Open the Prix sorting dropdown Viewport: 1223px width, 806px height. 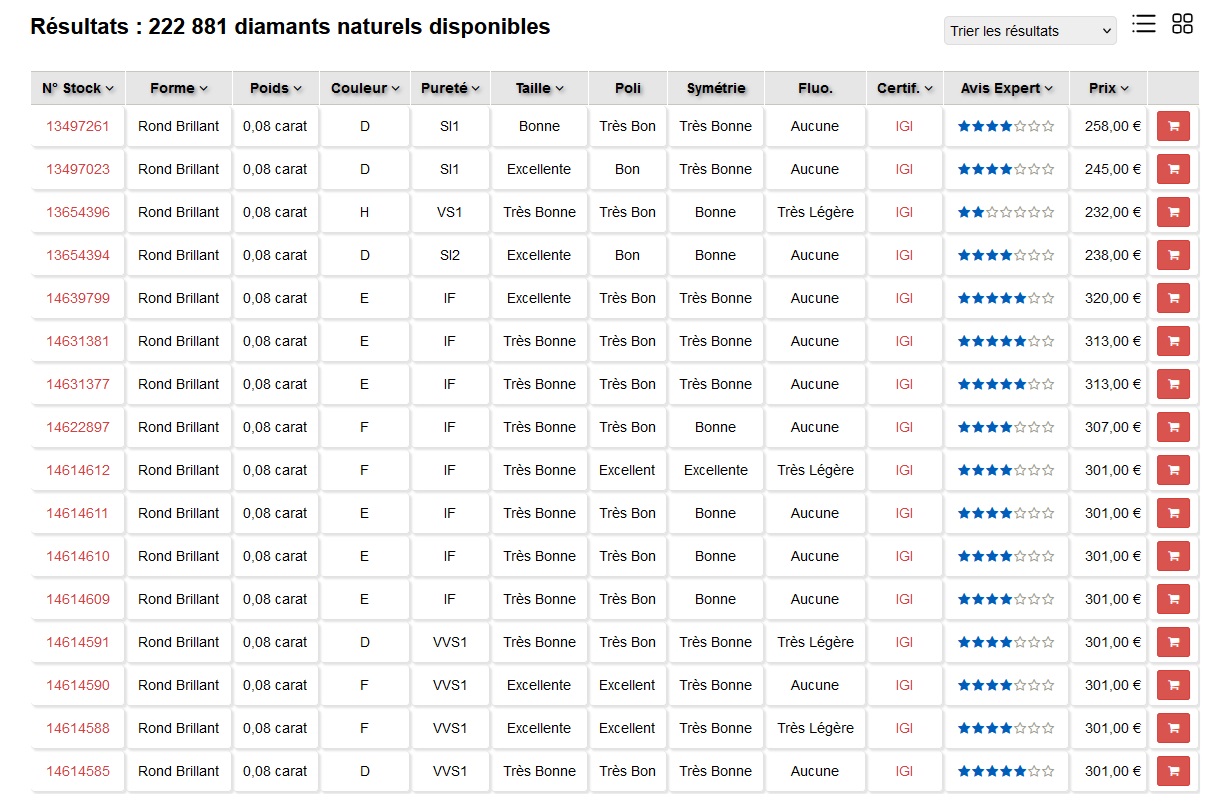click(1108, 88)
